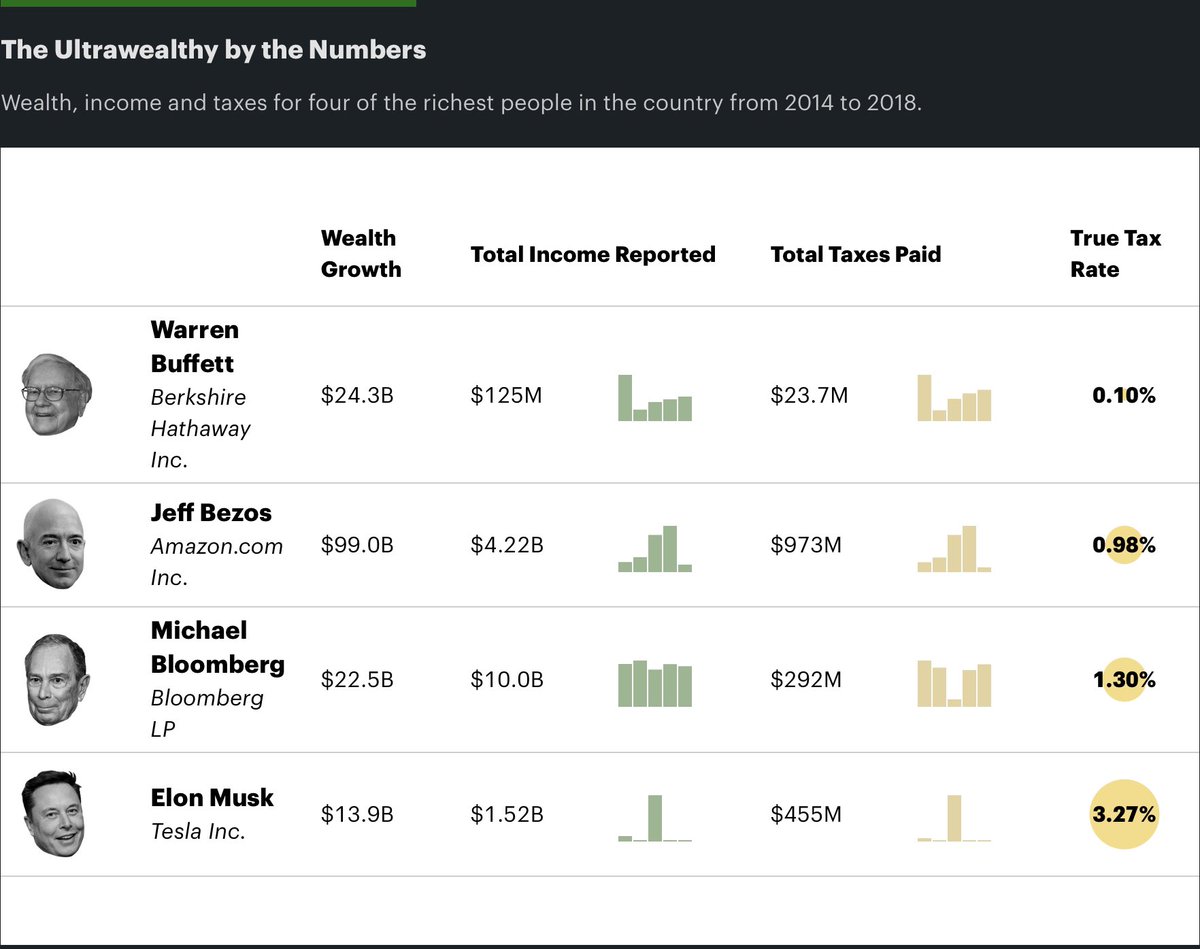Screen dimensions: 1200x949
Task: Click Amazon.com Inc. company label
Action: pyautogui.click(x=217, y=562)
